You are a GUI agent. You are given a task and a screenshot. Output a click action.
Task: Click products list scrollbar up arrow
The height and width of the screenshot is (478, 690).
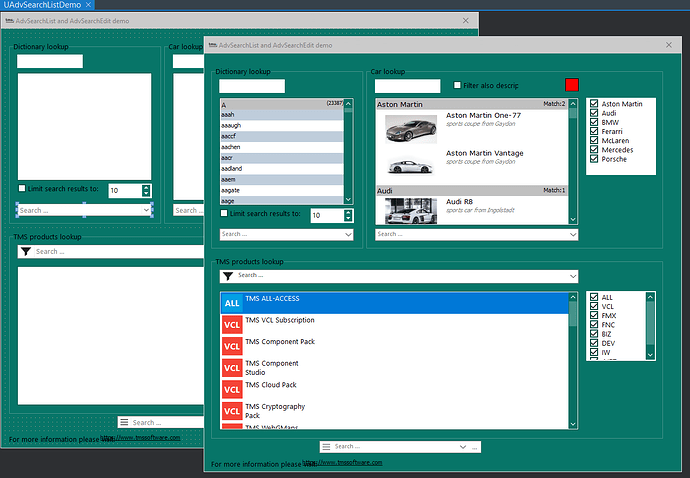coord(573,297)
